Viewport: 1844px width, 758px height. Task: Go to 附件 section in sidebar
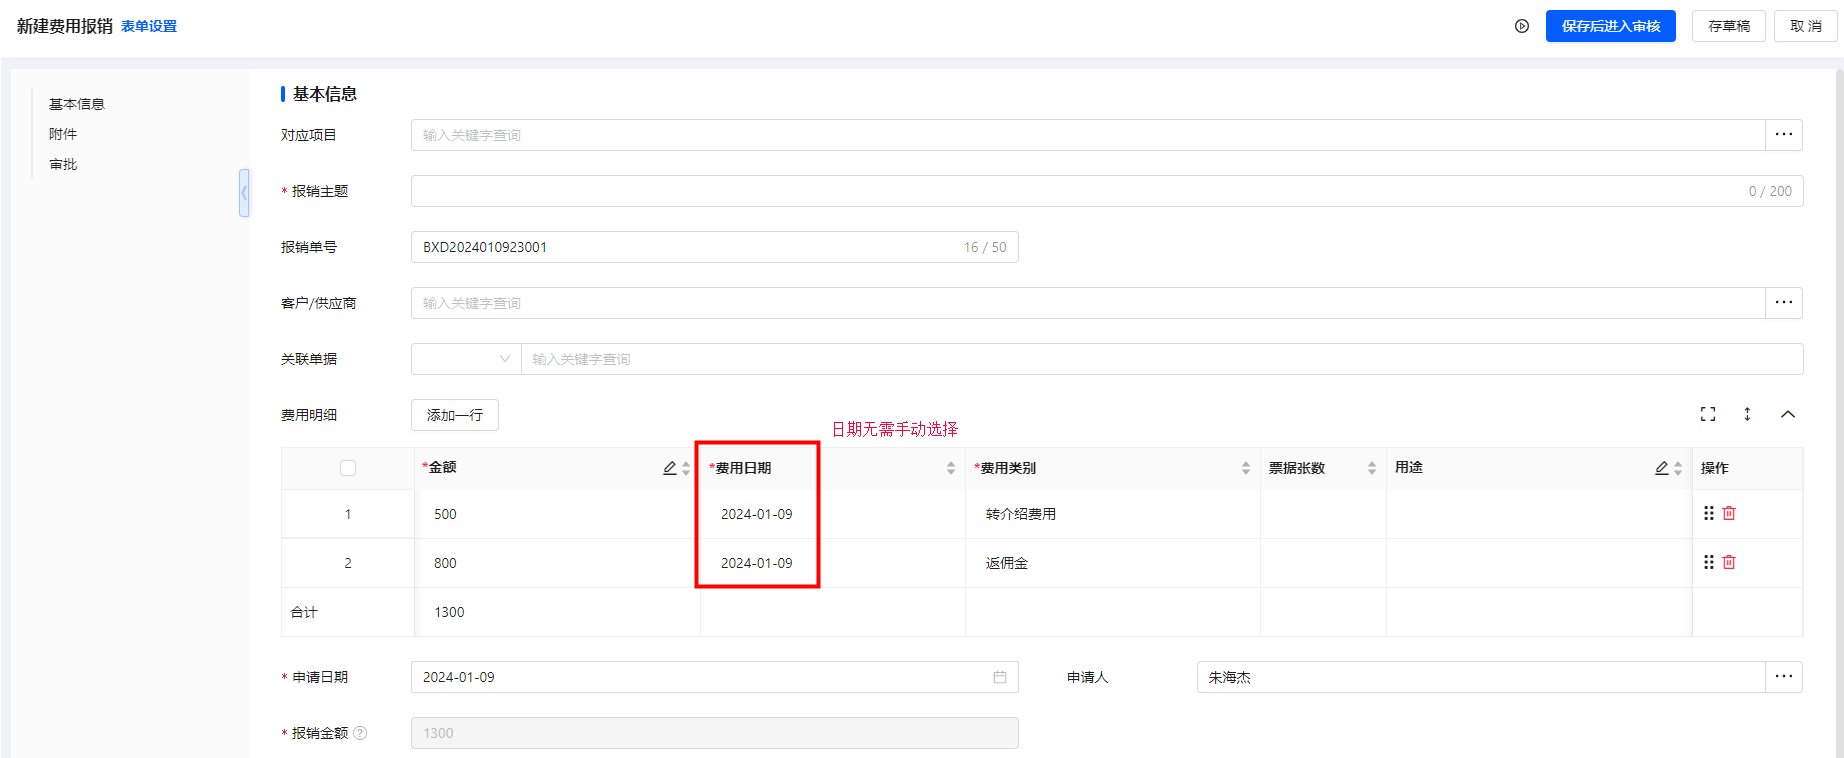63,134
